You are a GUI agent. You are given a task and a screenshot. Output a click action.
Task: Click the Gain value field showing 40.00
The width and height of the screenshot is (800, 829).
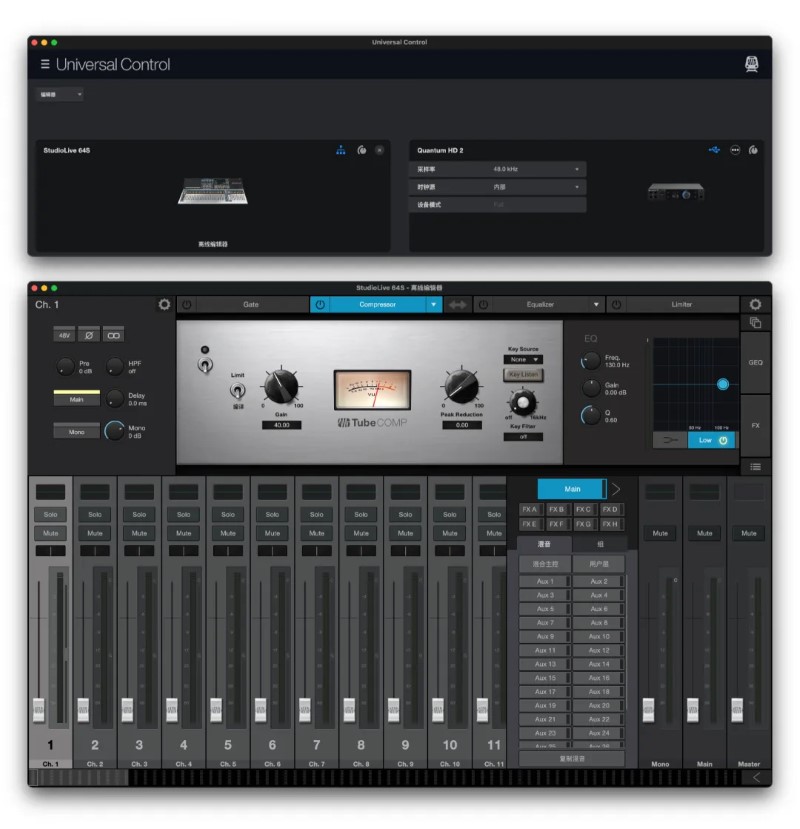coord(281,425)
